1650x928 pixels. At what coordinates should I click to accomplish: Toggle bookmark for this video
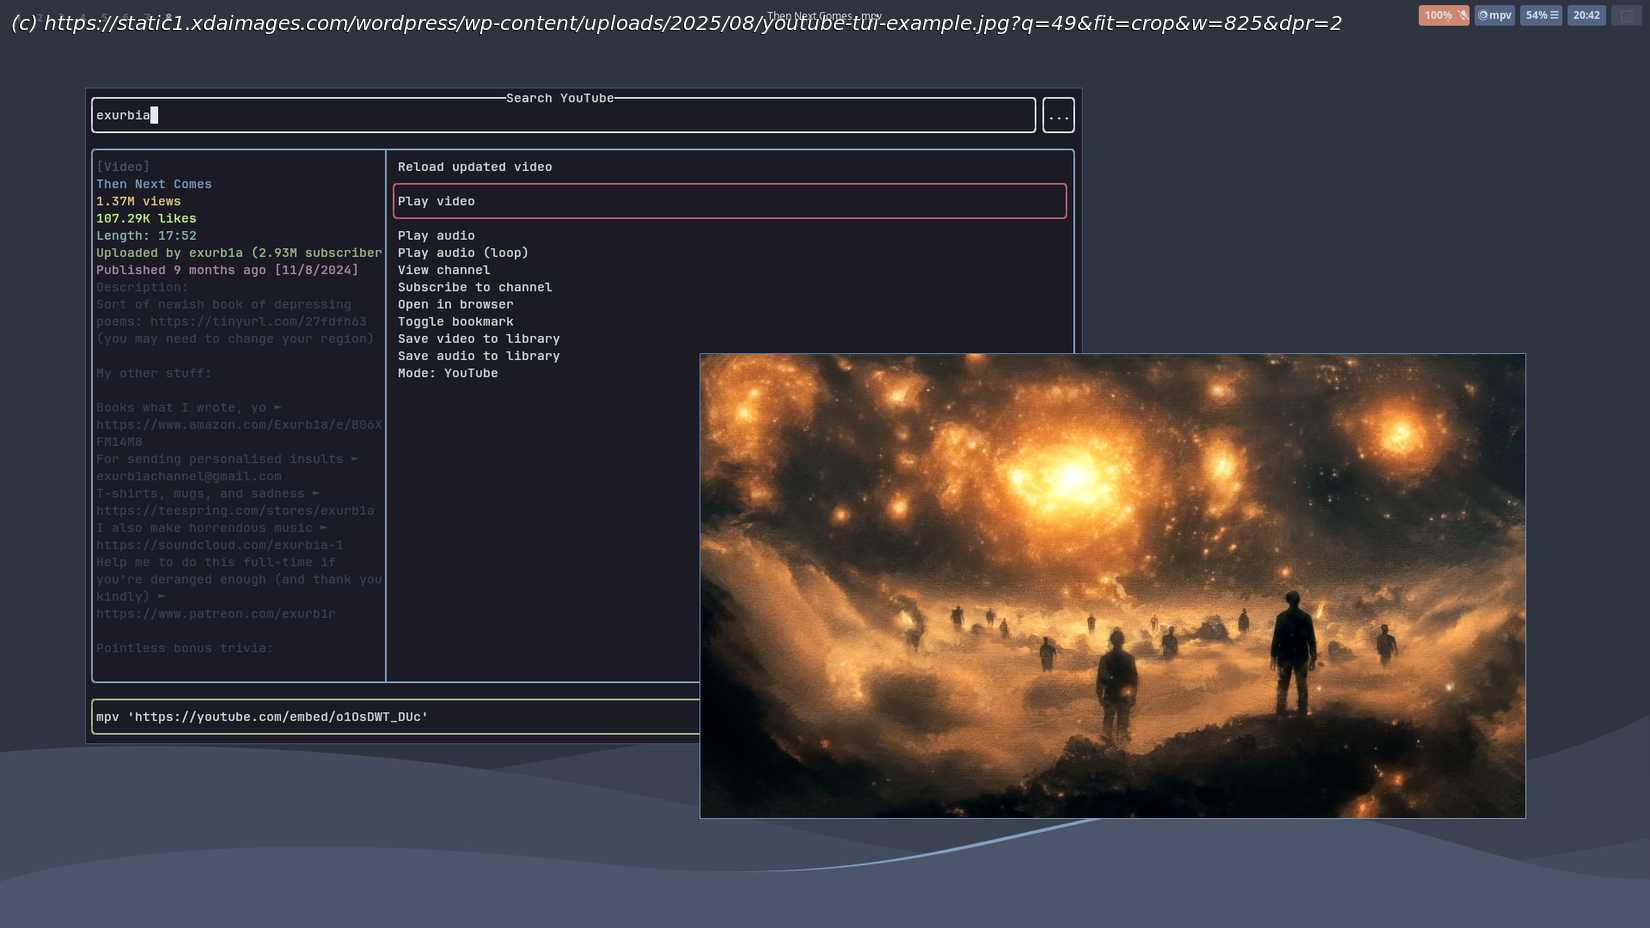coord(455,322)
